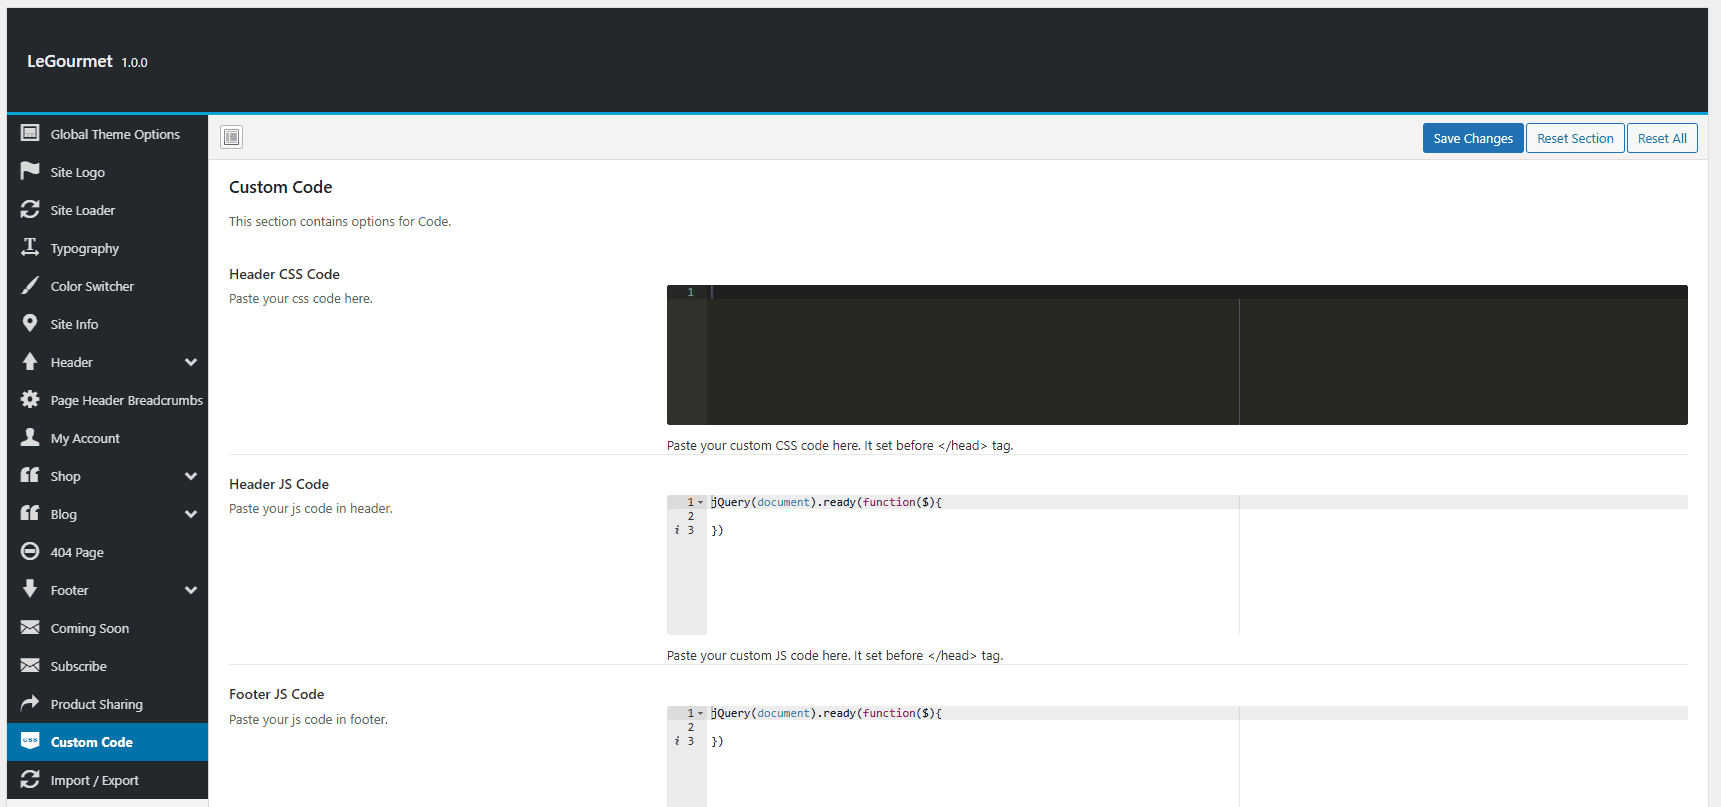The width and height of the screenshot is (1721, 807).
Task: Open the 404 Page section
Action: click(x=107, y=552)
